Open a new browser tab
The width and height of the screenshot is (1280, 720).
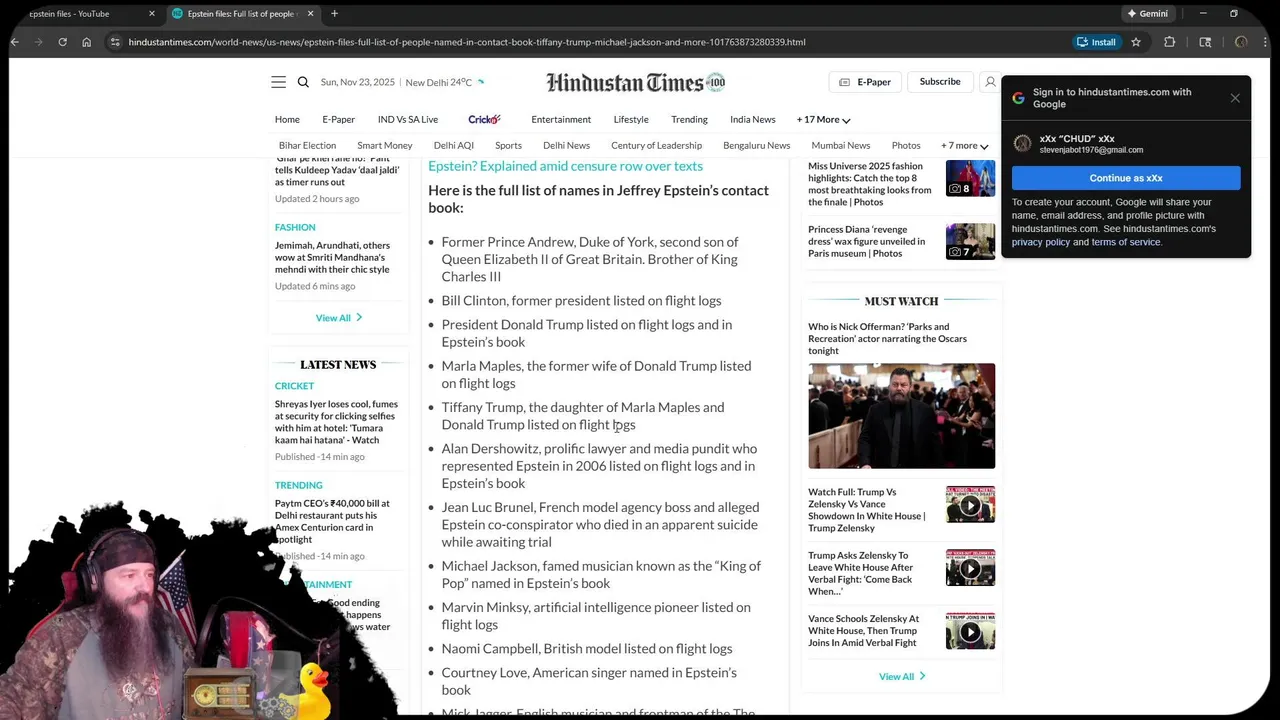click(334, 14)
